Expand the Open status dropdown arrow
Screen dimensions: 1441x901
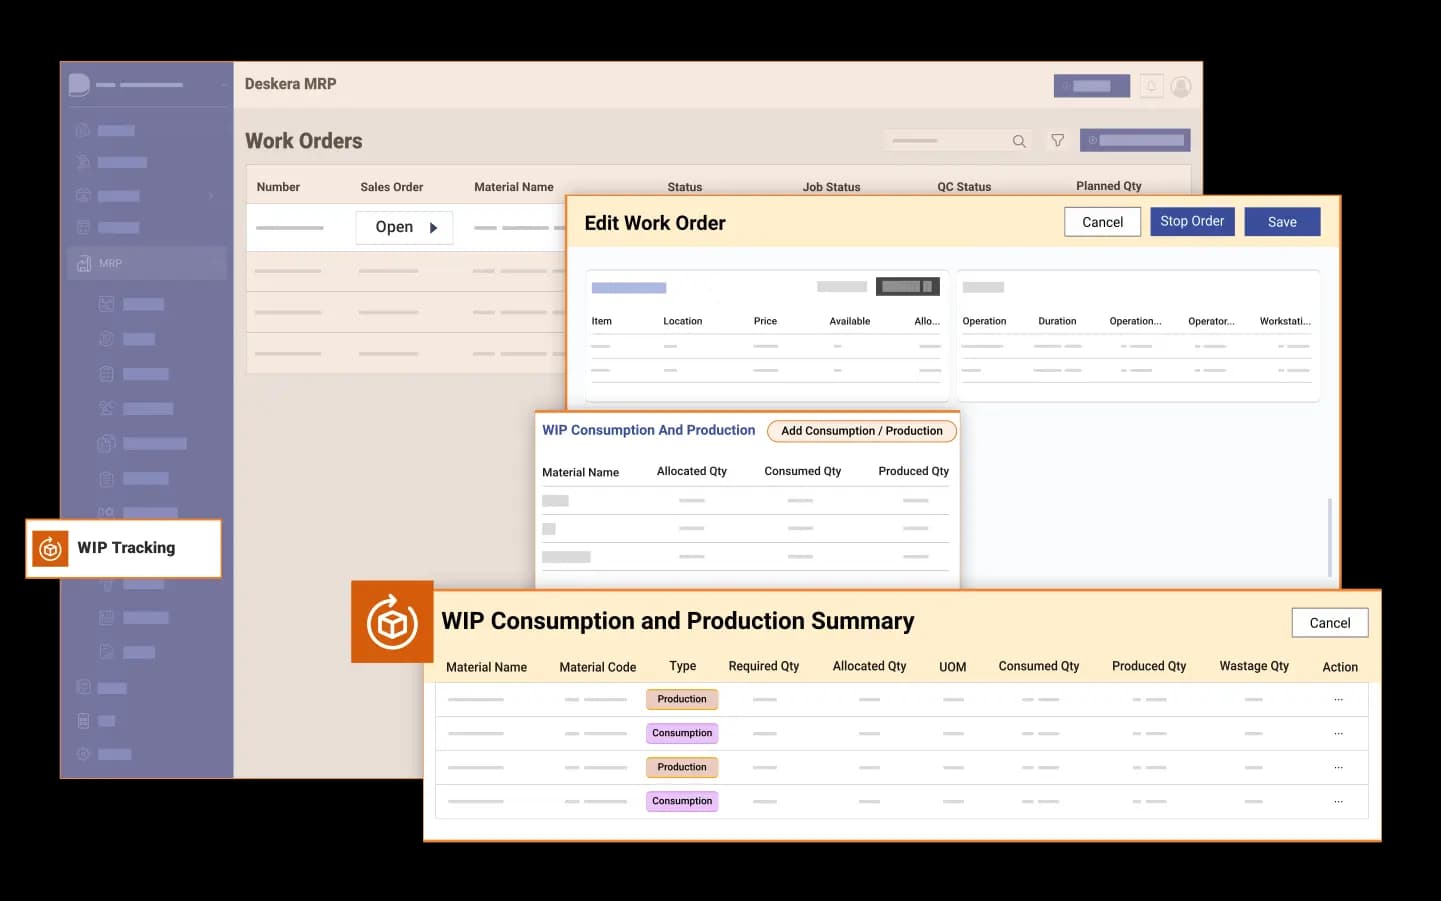coord(433,228)
